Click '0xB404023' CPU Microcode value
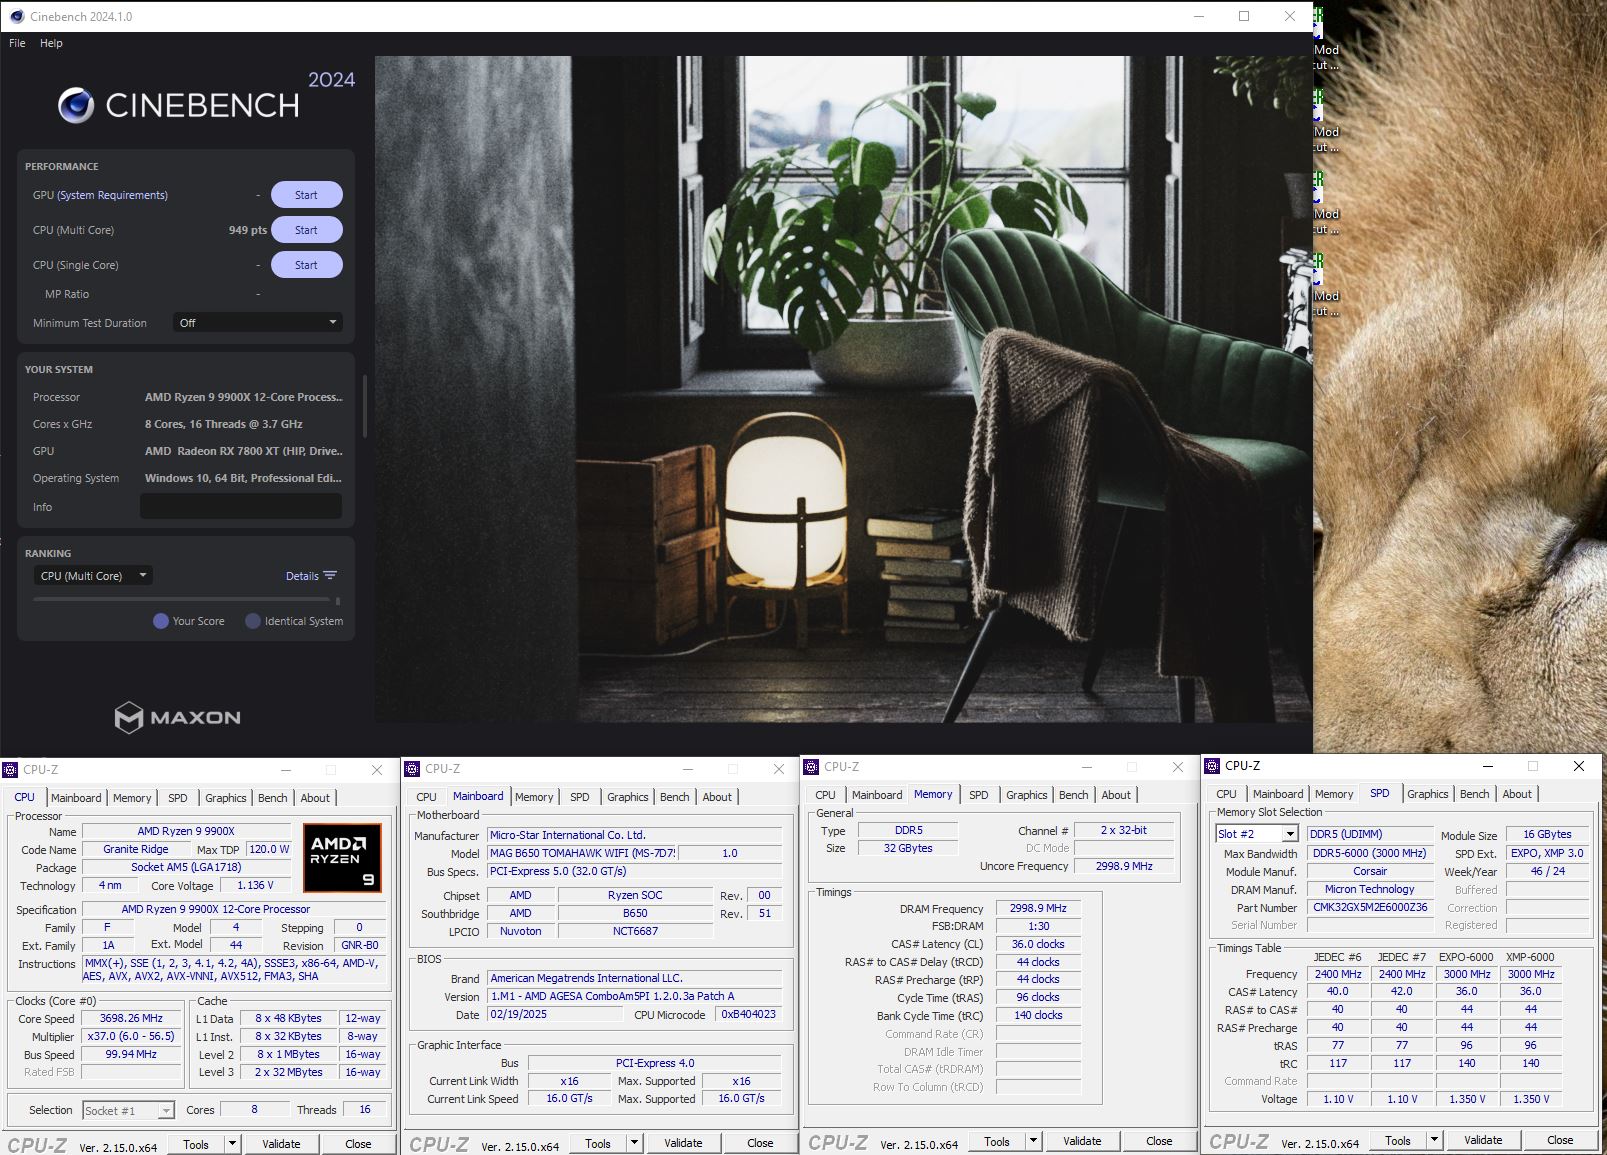1607x1155 pixels. (748, 1014)
